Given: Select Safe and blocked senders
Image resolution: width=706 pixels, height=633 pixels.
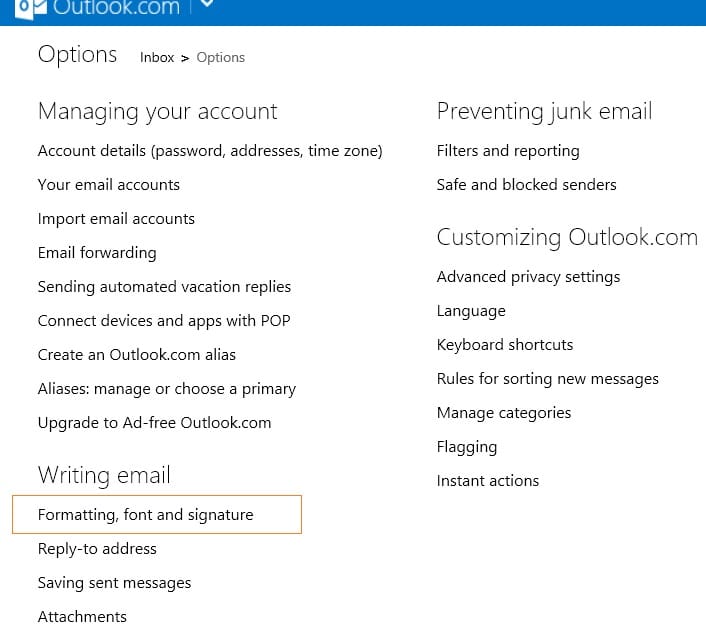Looking at the screenshot, I should [526, 185].
